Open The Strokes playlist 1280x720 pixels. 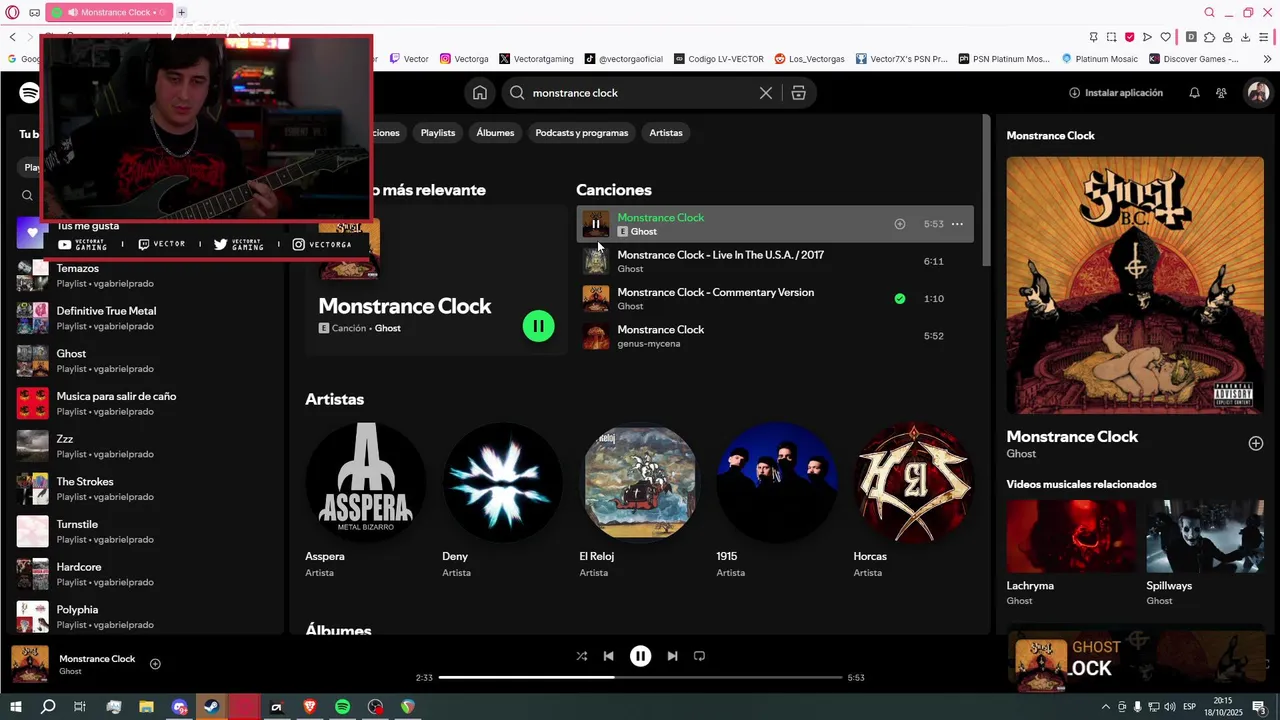pyautogui.click(x=145, y=489)
